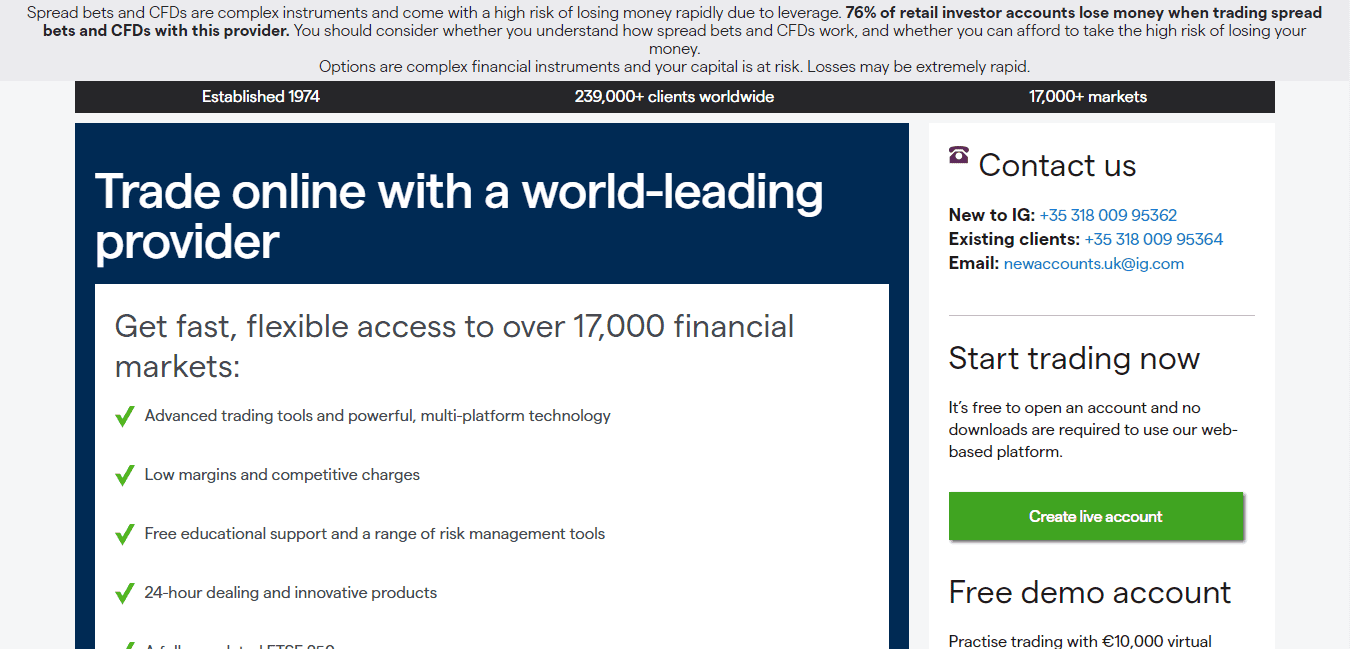This screenshot has height=649, width=1350.
Task: Click the bold 76% retail investor risk warning
Action: 1083,14
